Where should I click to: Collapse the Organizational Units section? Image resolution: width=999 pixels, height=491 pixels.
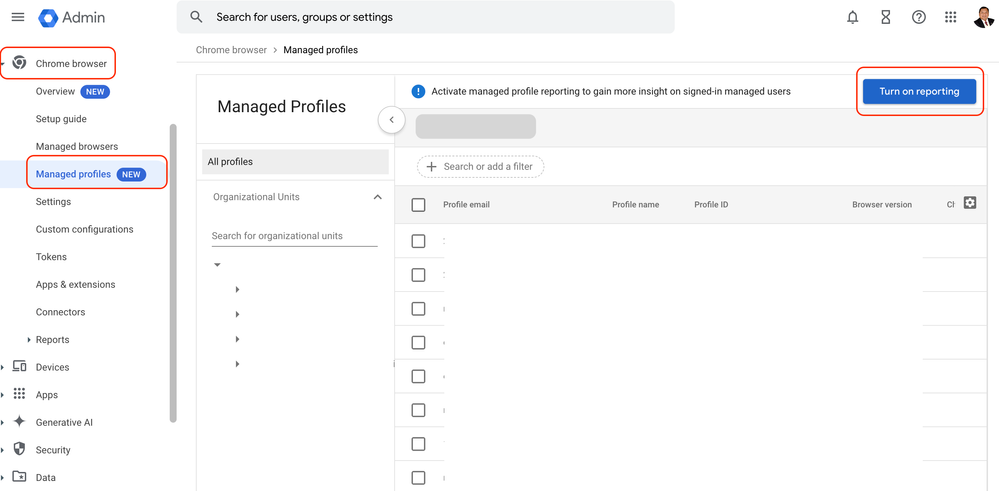pos(377,197)
